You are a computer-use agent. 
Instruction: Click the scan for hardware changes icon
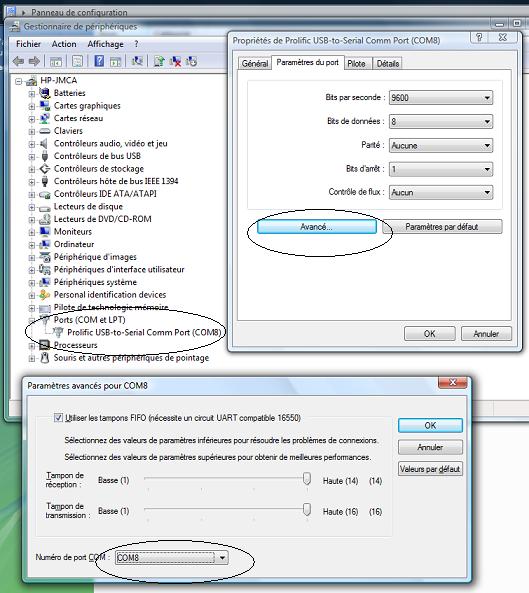(x=137, y=61)
